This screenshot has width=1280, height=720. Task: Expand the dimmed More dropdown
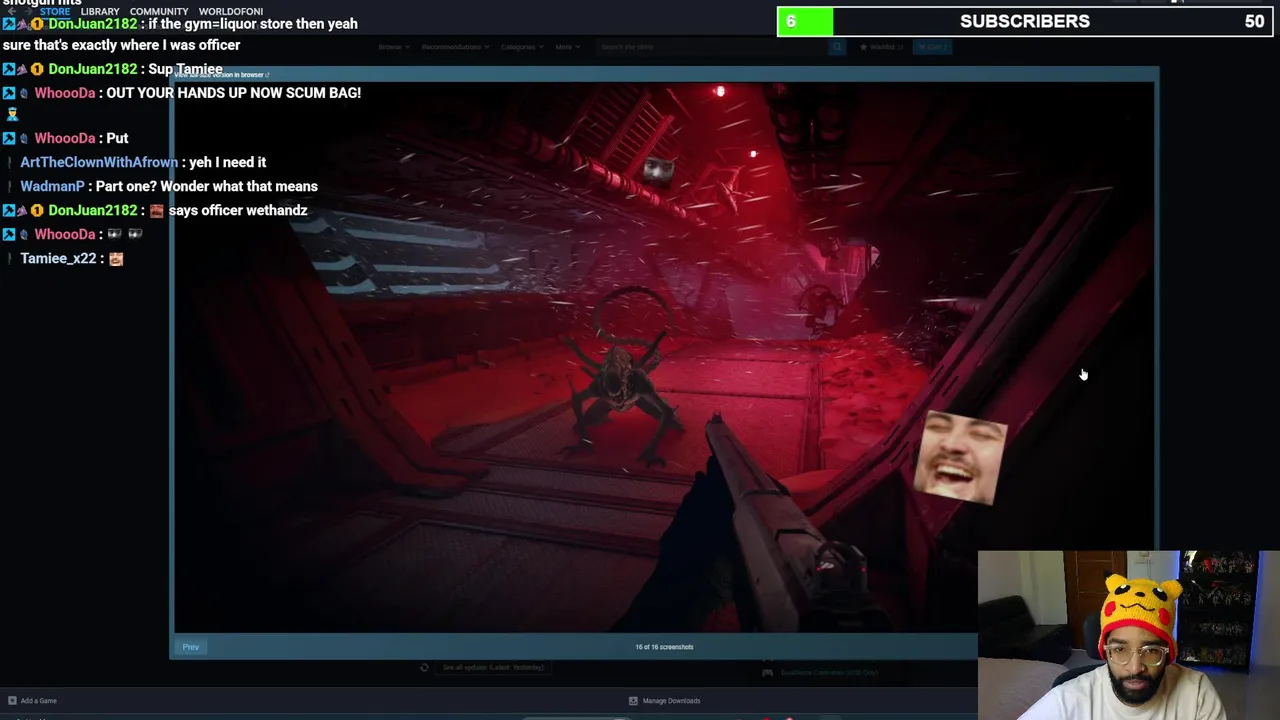[x=566, y=47]
